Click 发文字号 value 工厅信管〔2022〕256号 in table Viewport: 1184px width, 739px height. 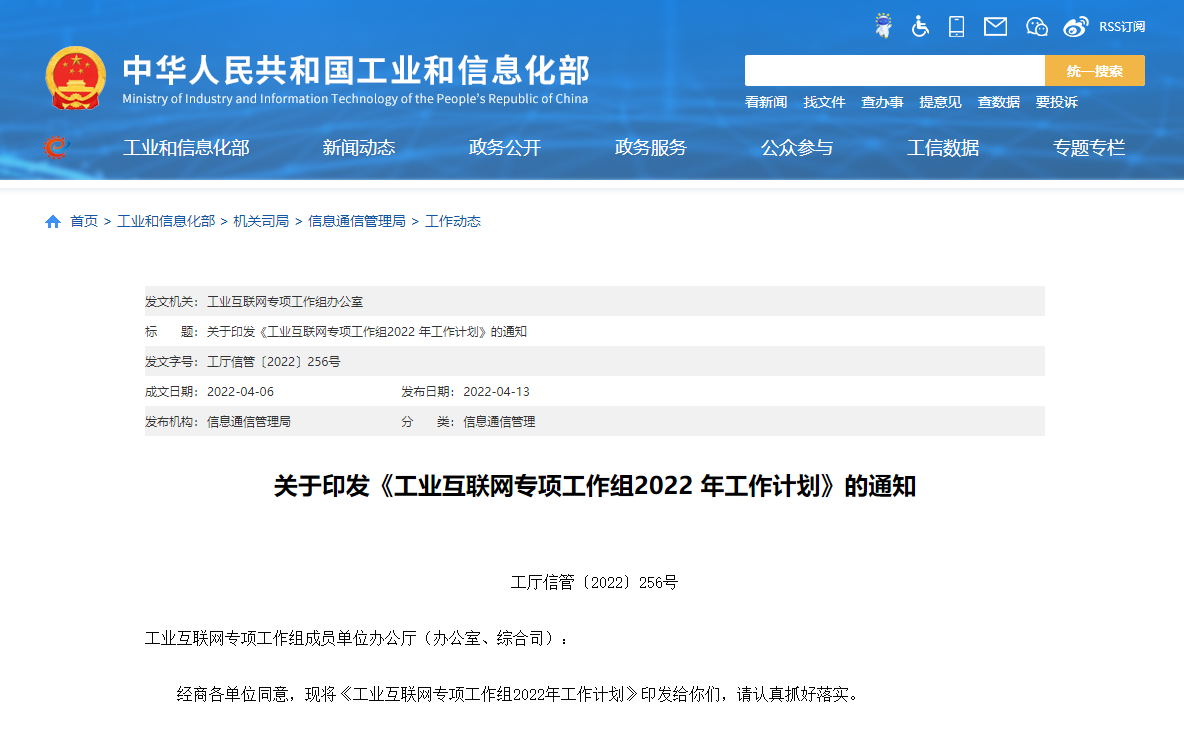pos(273,362)
